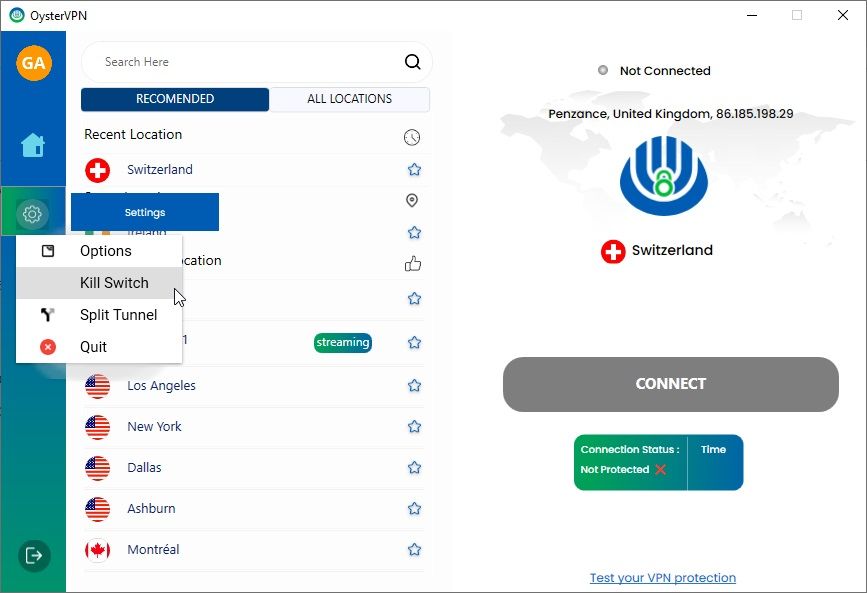Click the settings gear icon
The width and height of the screenshot is (867, 593).
click(x=33, y=213)
